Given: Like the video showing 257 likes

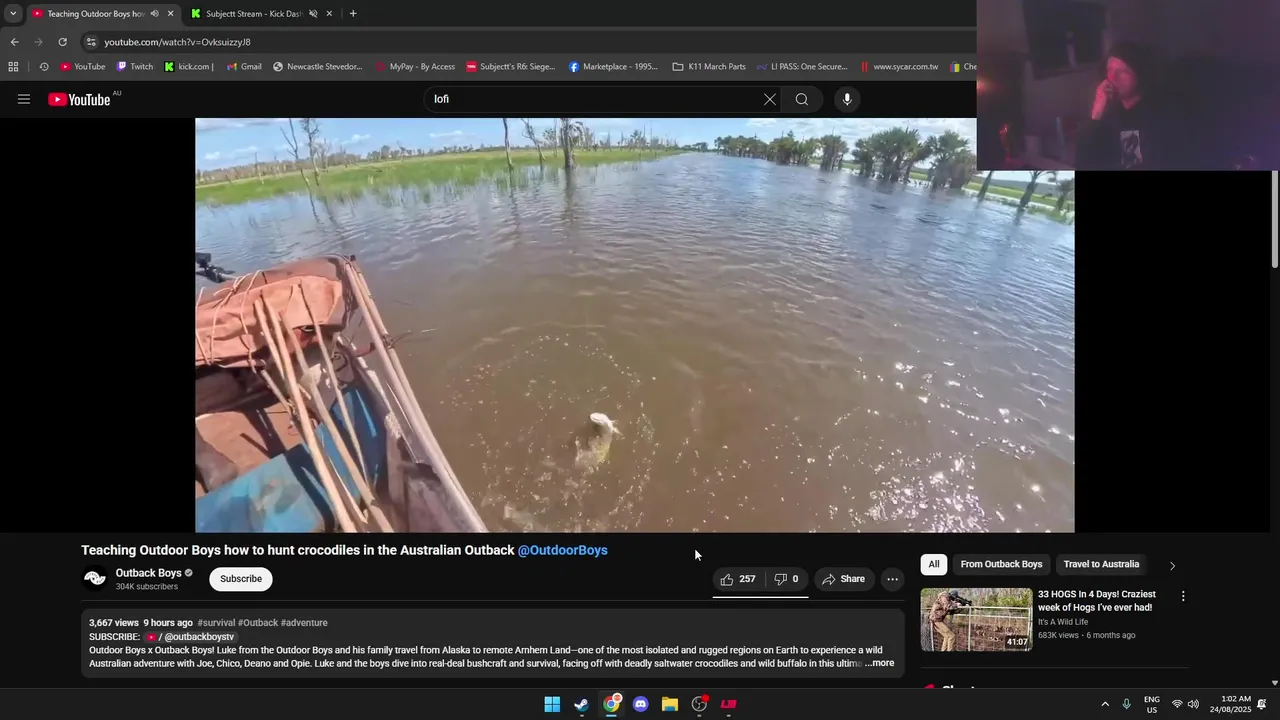Looking at the screenshot, I should (x=738, y=579).
